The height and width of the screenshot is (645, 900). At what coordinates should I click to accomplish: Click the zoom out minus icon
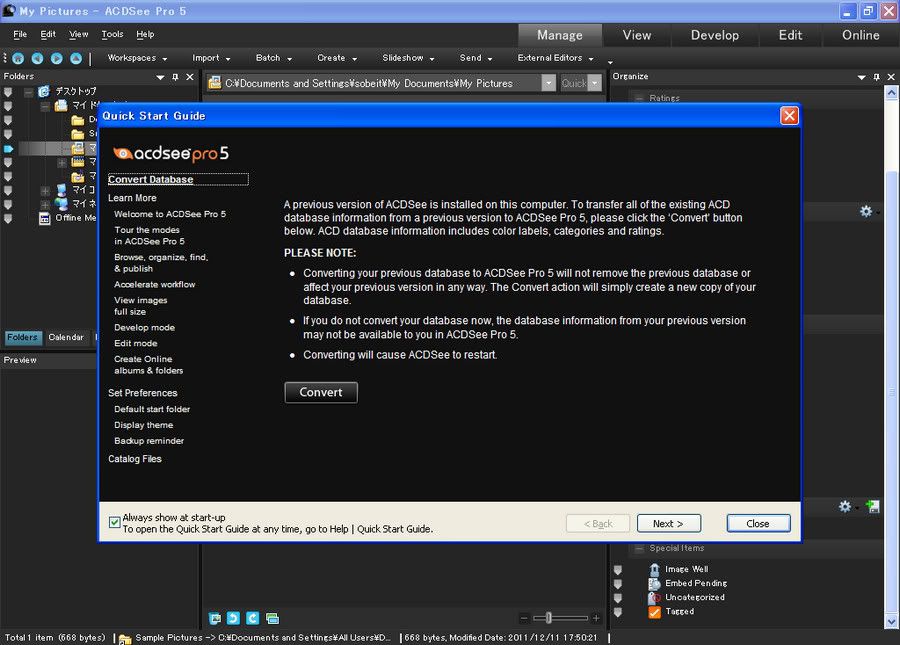(x=524, y=618)
